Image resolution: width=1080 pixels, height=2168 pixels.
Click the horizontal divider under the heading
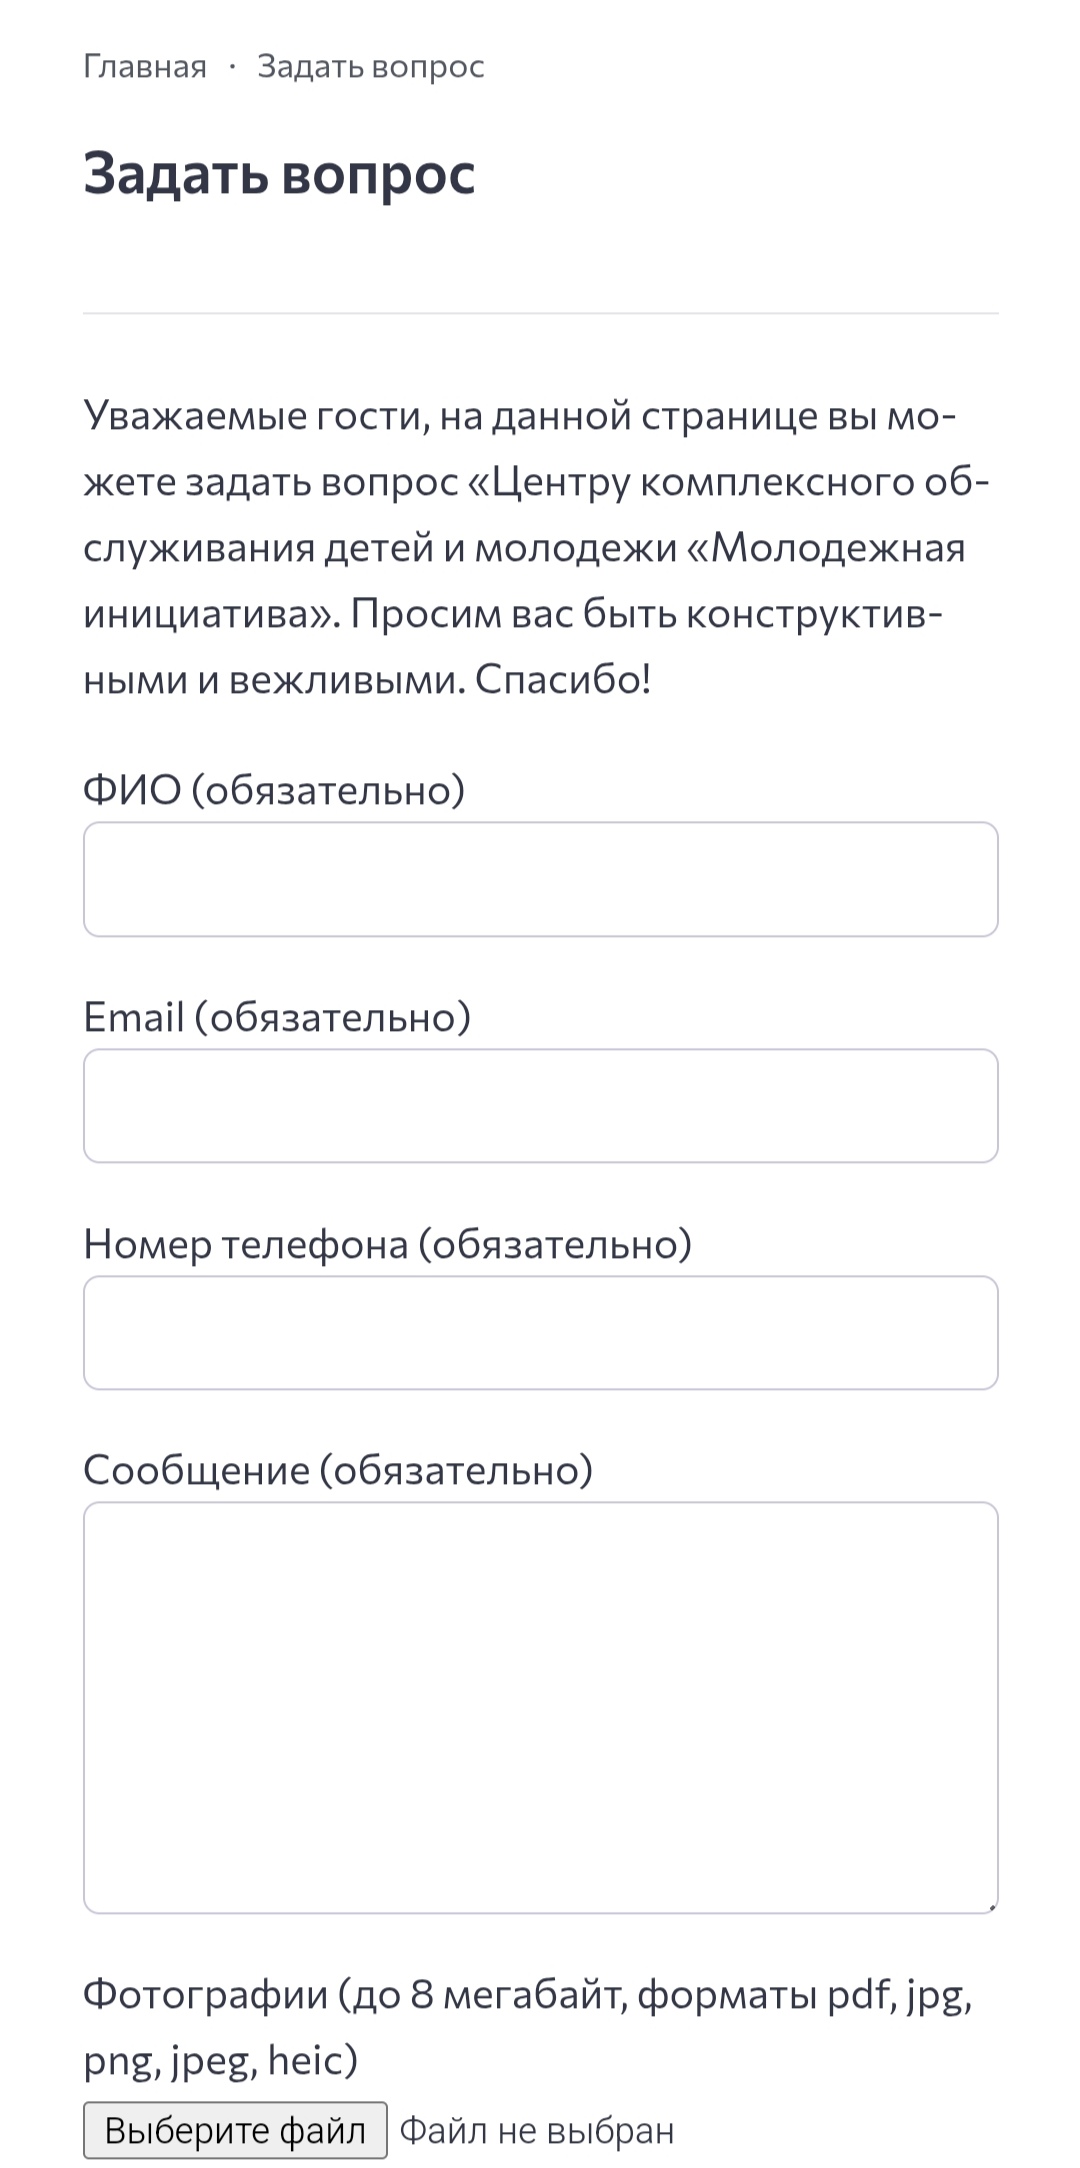[x=540, y=313]
